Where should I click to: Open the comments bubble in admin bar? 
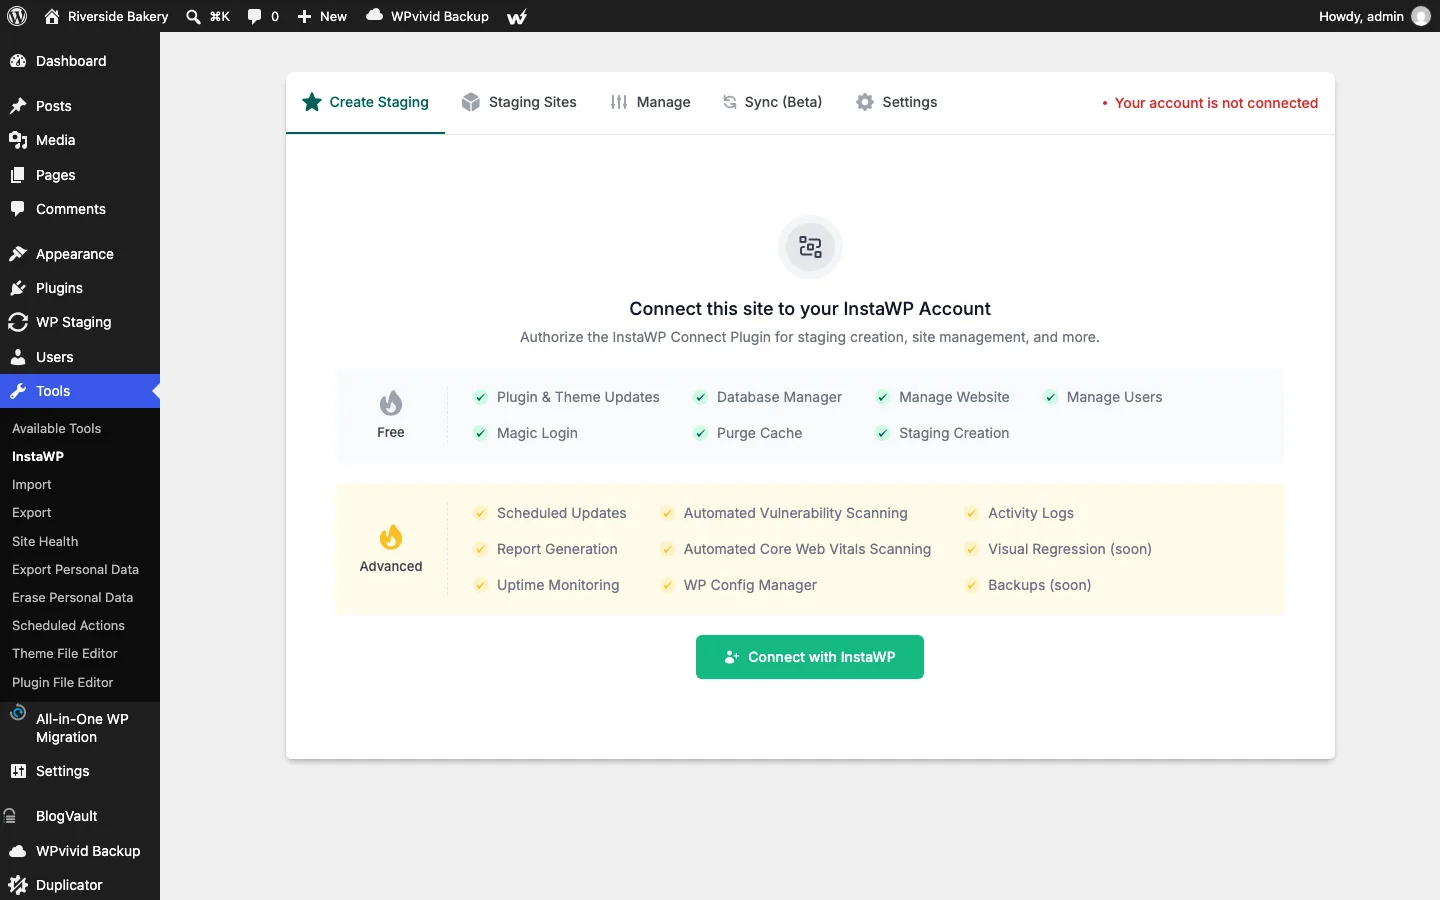click(263, 16)
